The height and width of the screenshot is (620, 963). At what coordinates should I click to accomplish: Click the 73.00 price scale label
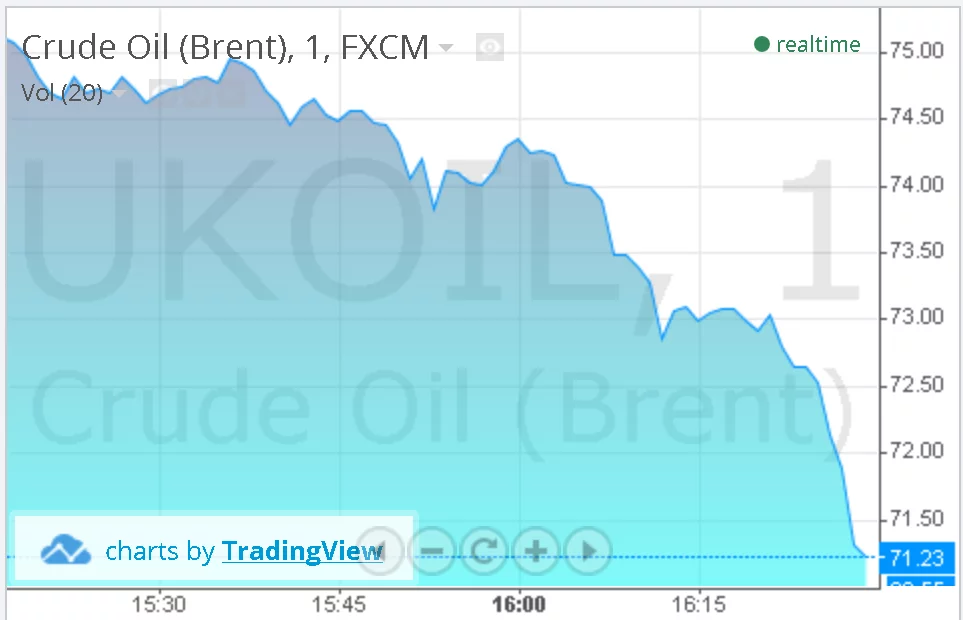(917, 317)
